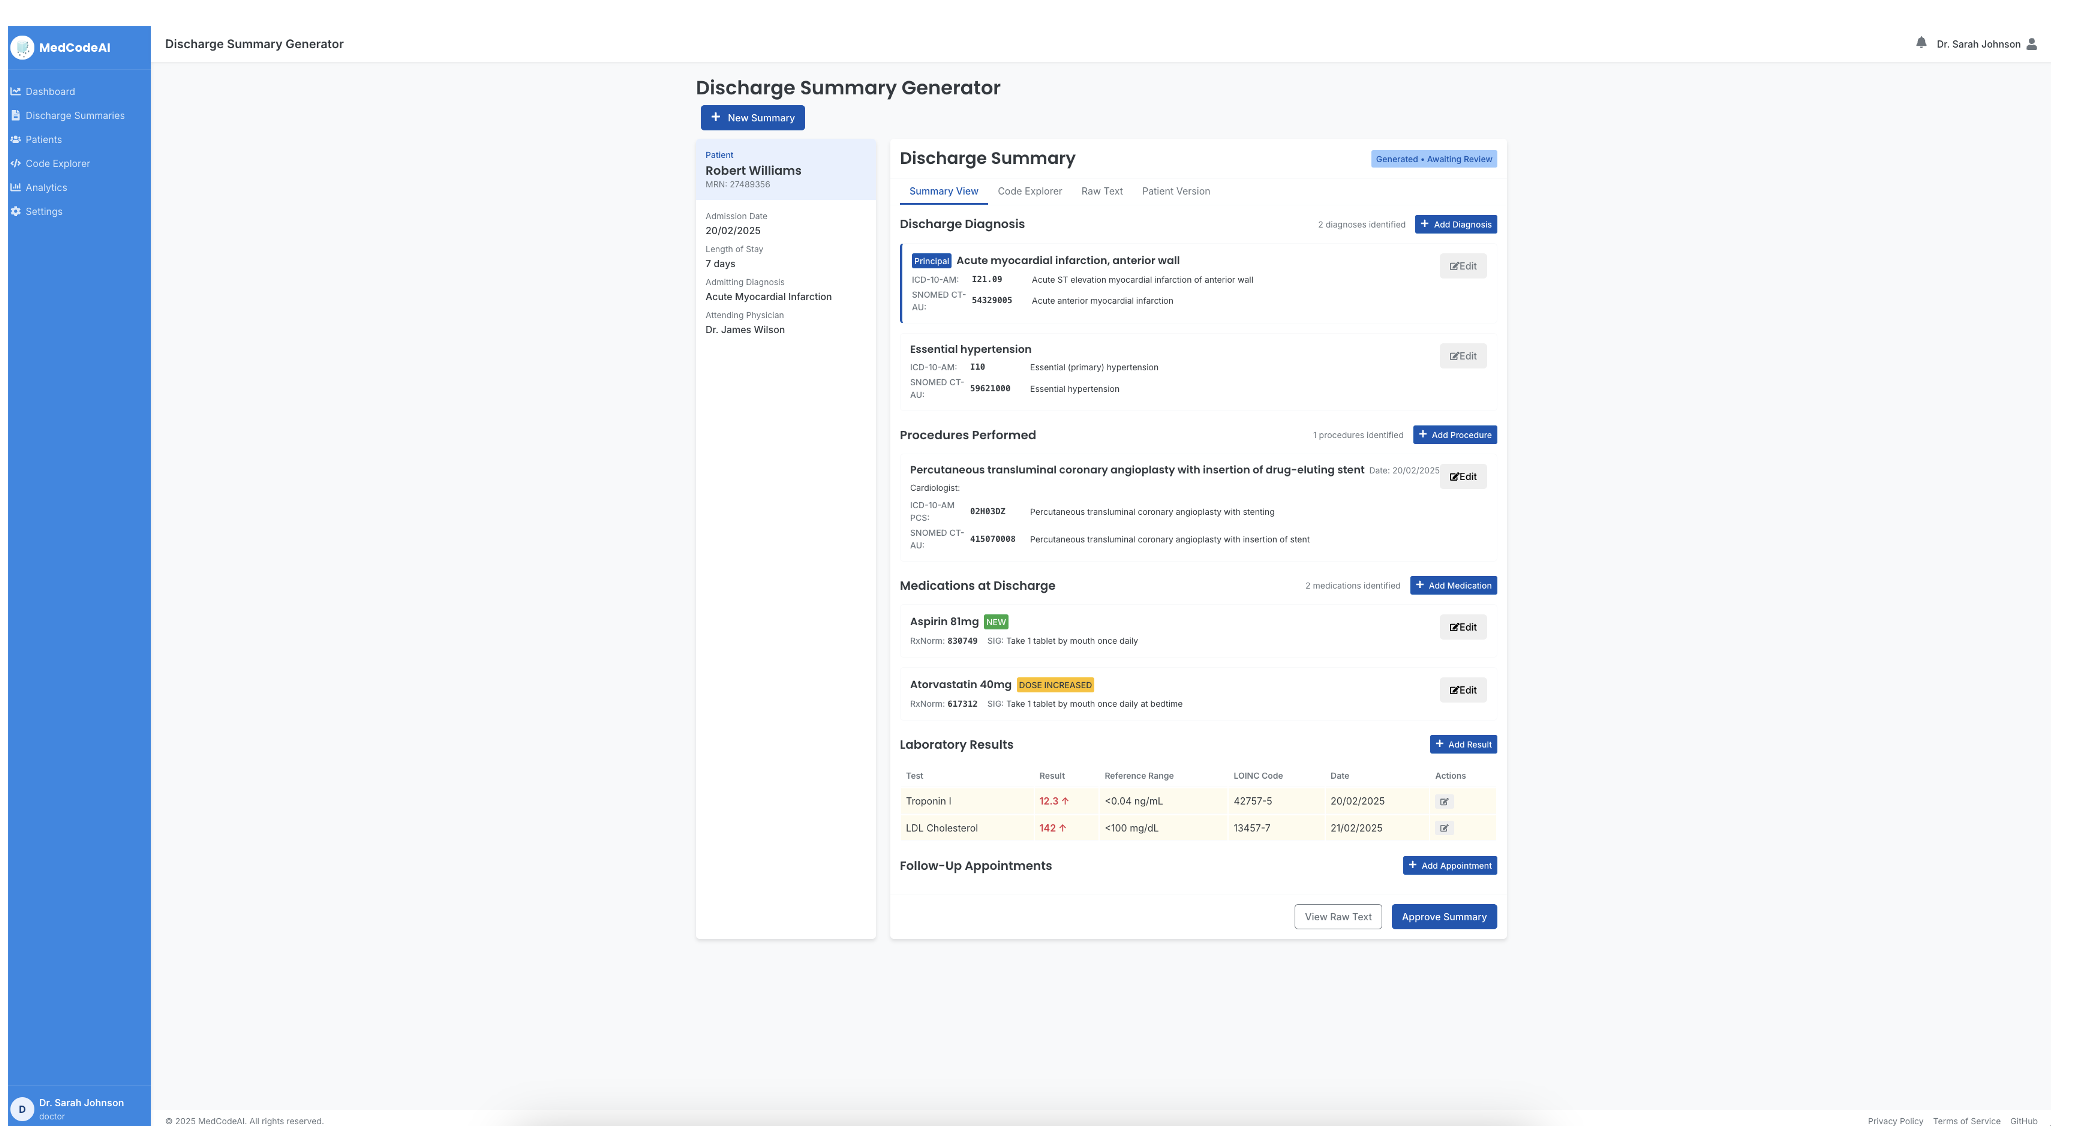Viewport: 2074px width, 1140px height.
Task: Open the Privacy Policy link
Action: [x=1895, y=1121]
